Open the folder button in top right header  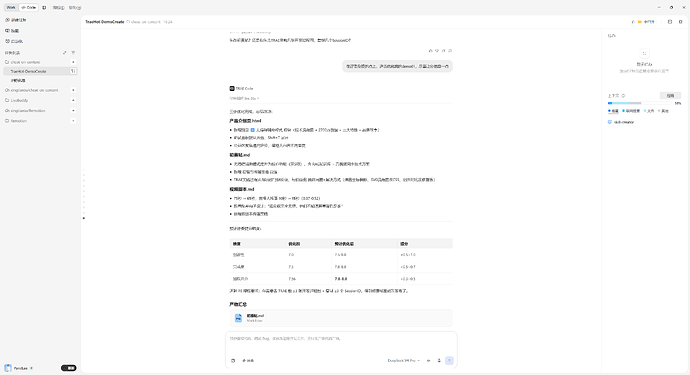(x=646, y=22)
